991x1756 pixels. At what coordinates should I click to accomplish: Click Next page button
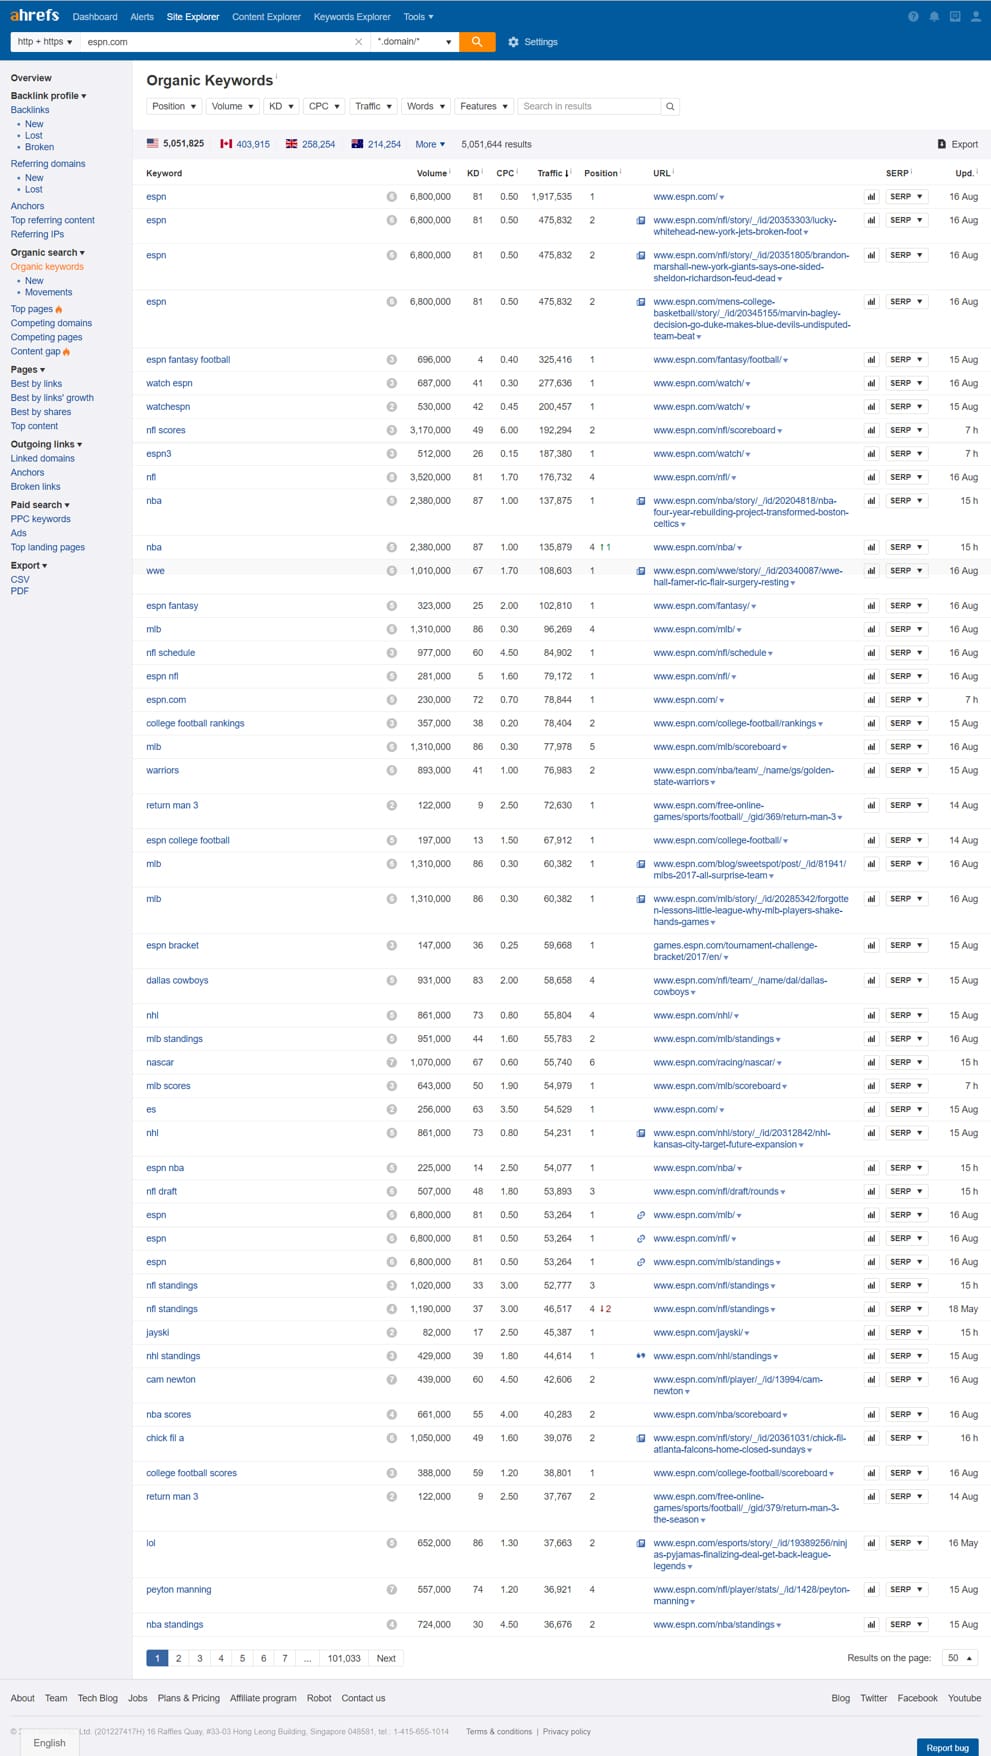pyautogui.click(x=386, y=1658)
